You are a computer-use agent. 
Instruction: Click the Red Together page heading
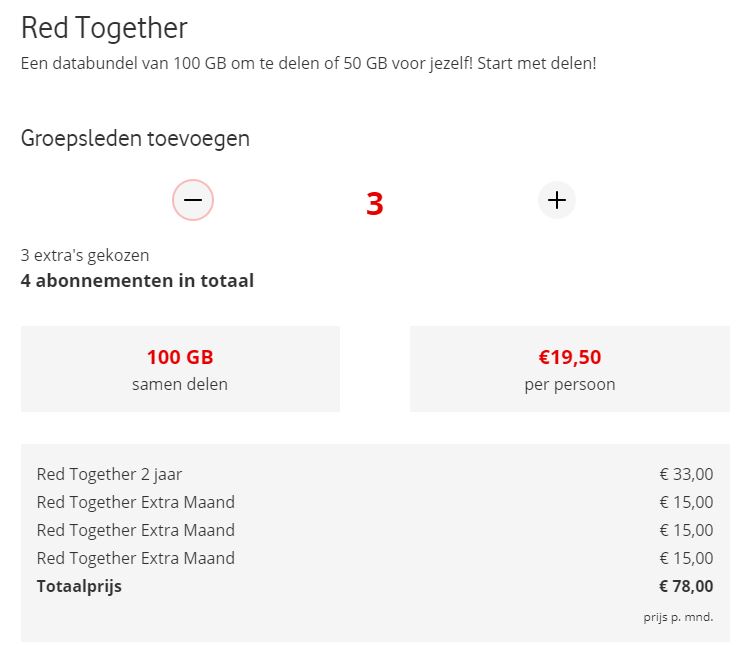104,28
